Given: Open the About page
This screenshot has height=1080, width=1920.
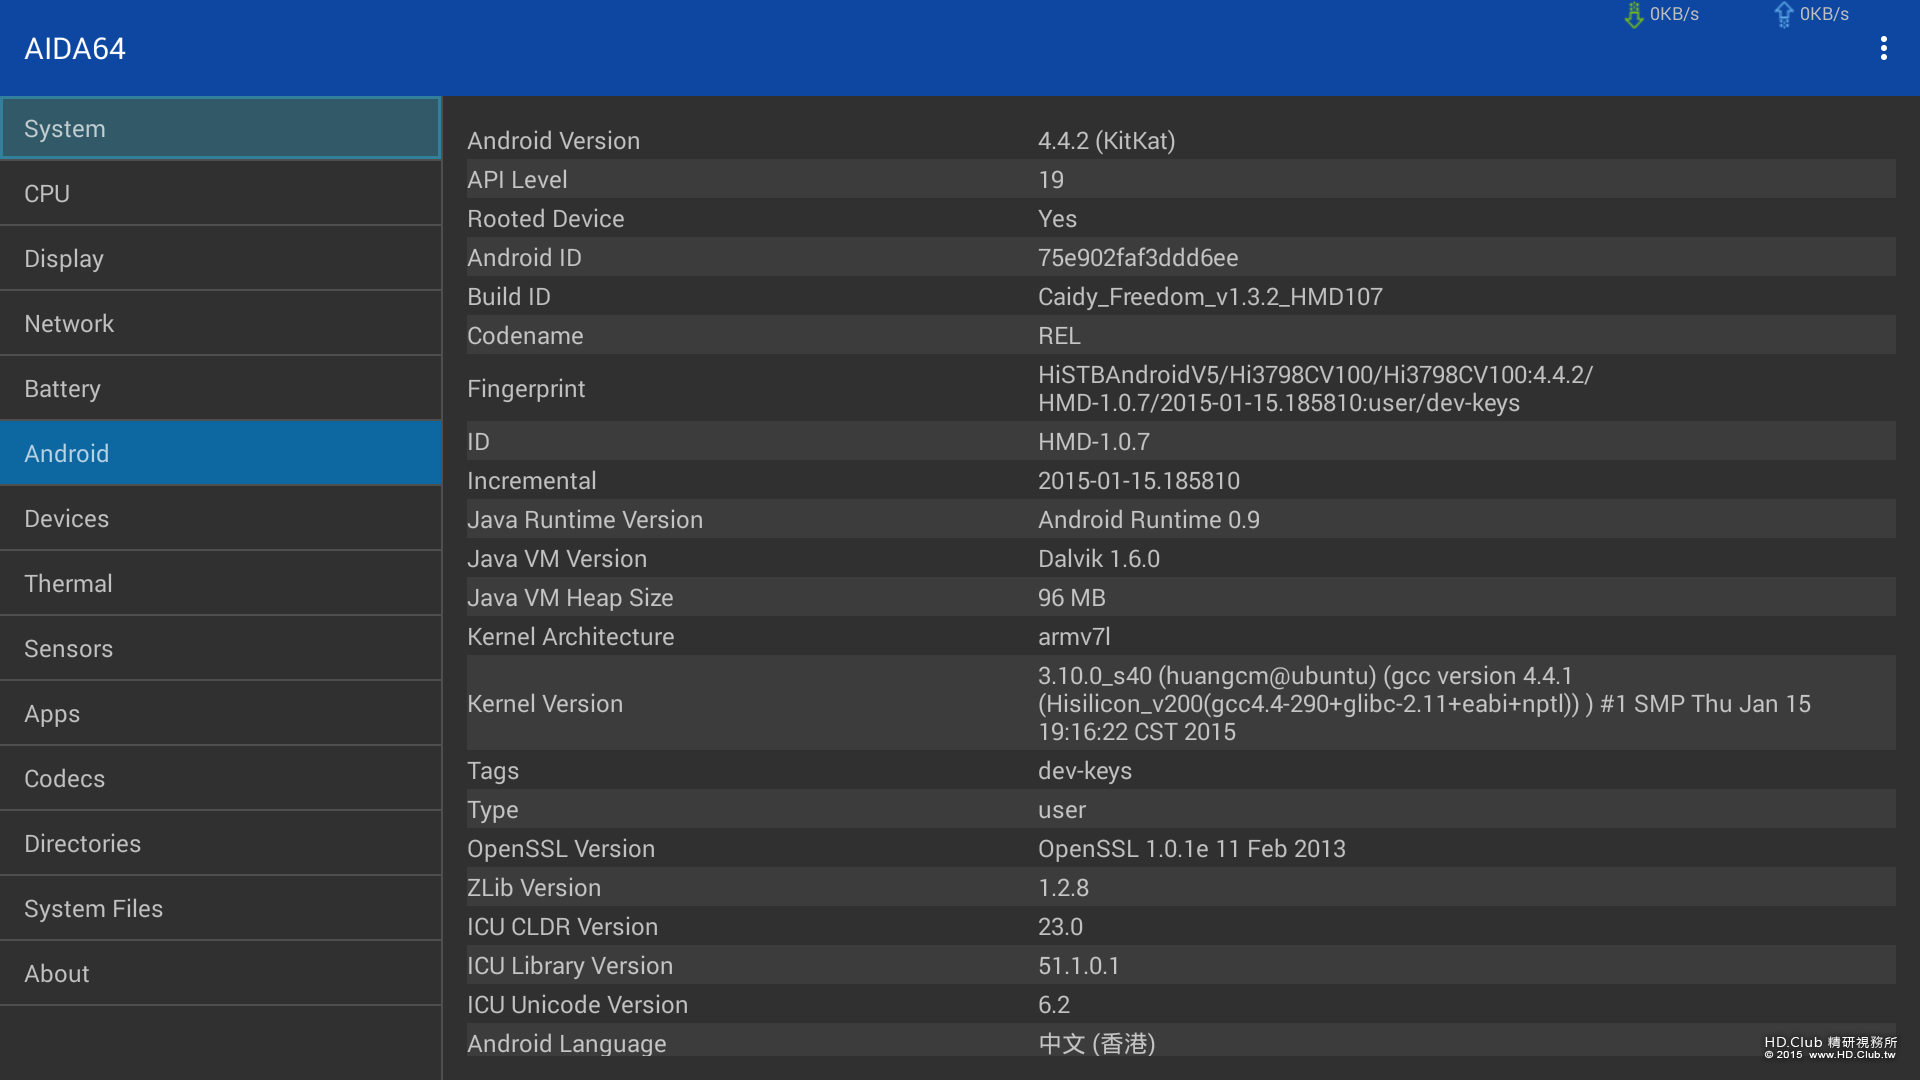Looking at the screenshot, I should pos(220,973).
